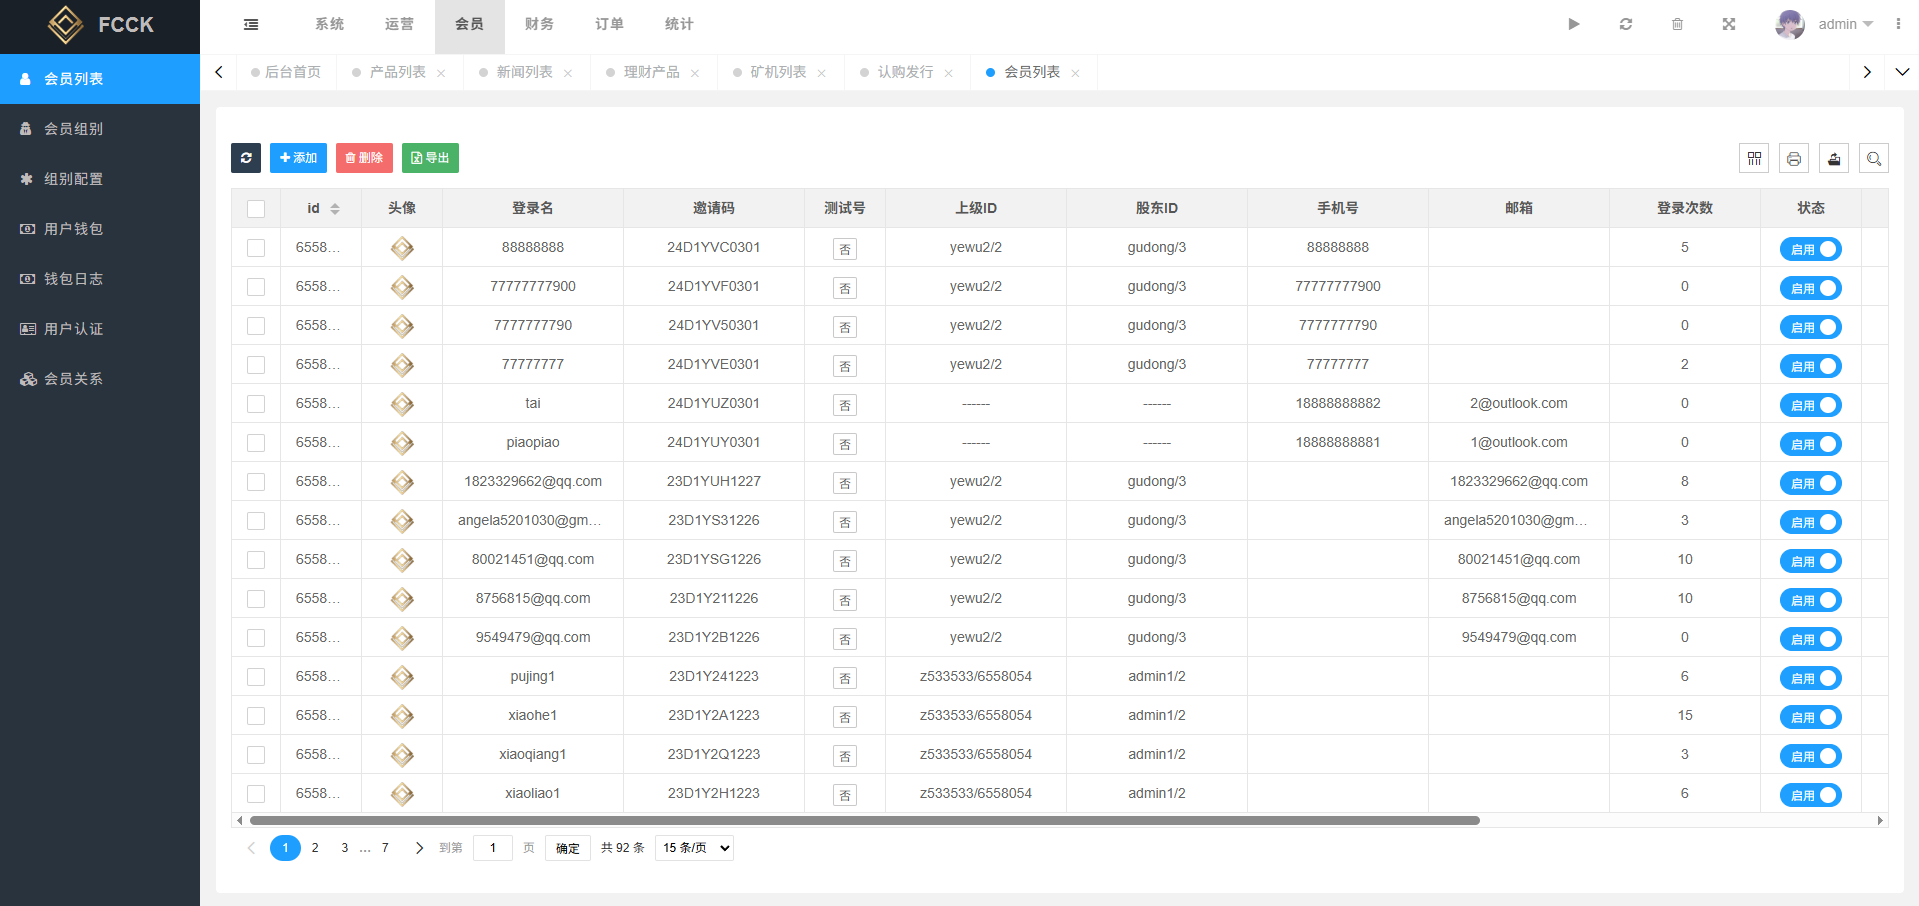Open the vertical three-dot more menu
The image size is (1919, 906).
coord(1898,24)
